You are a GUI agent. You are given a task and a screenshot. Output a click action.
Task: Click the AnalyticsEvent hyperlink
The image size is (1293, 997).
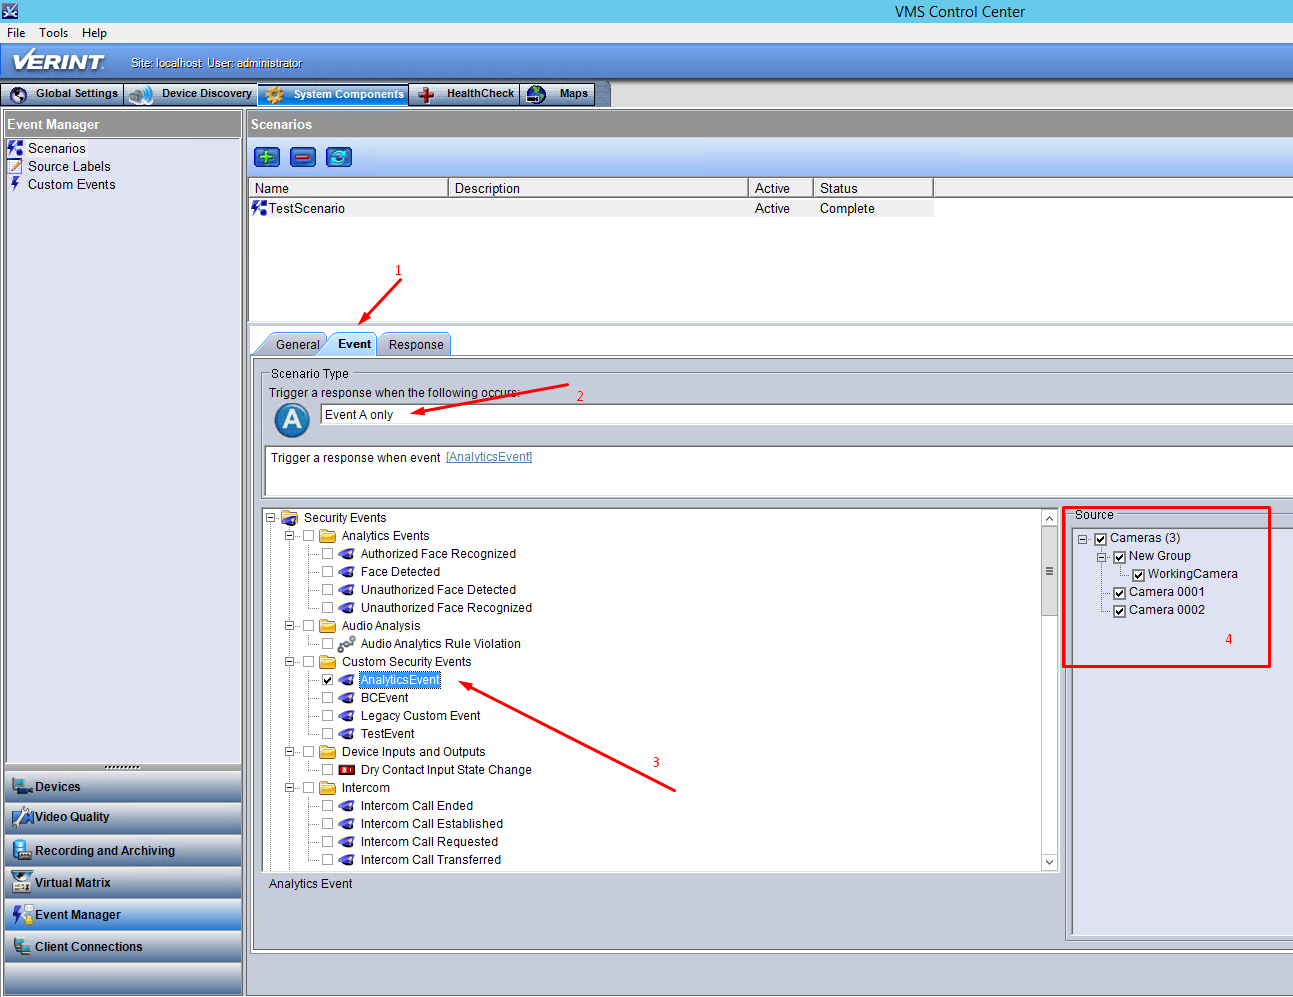[489, 458]
